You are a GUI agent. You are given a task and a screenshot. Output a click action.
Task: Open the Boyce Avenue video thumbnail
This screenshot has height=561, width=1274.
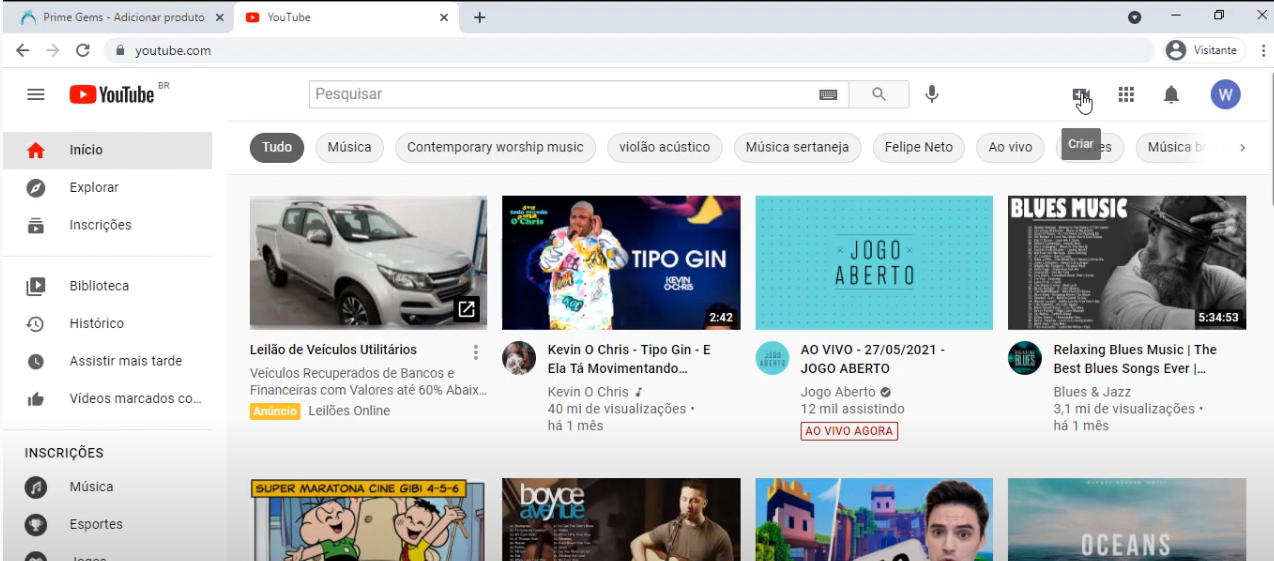tap(621, 519)
